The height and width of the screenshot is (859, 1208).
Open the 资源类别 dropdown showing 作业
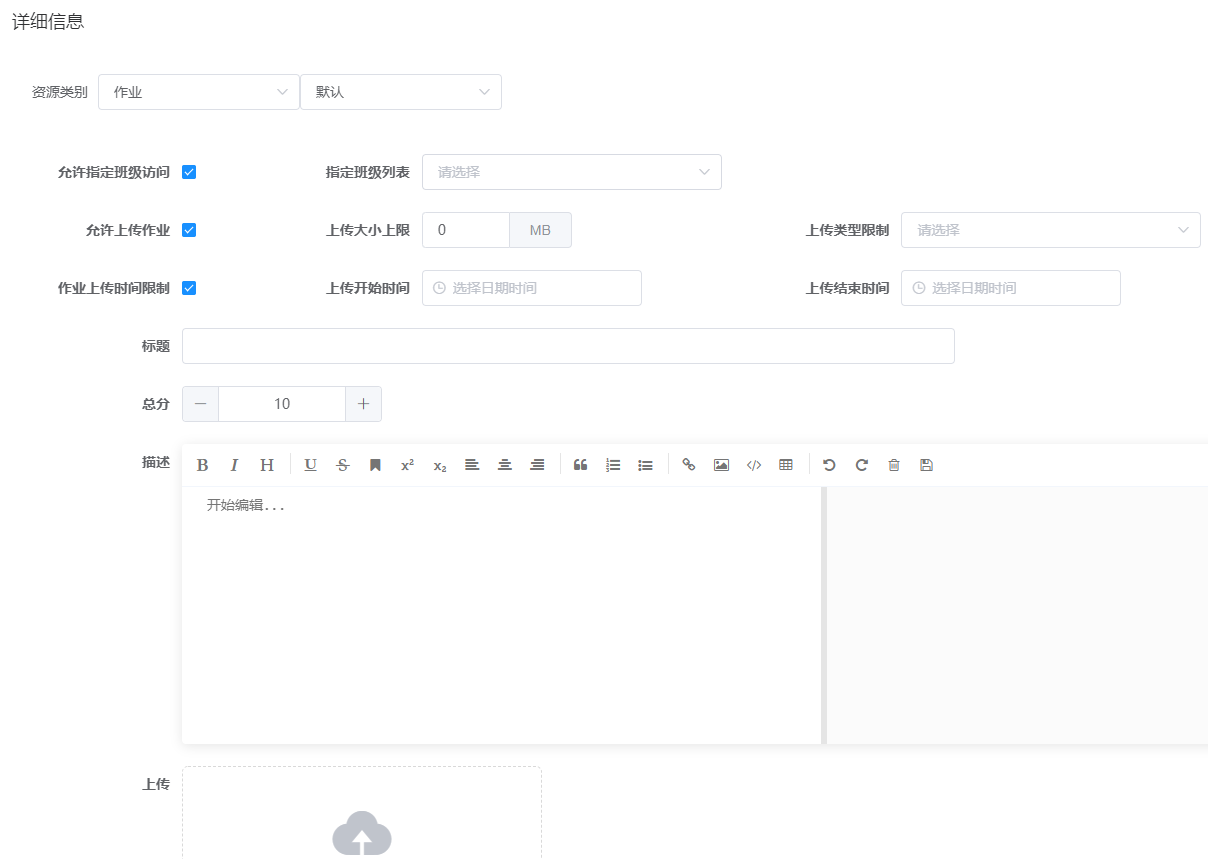(198, 92)
